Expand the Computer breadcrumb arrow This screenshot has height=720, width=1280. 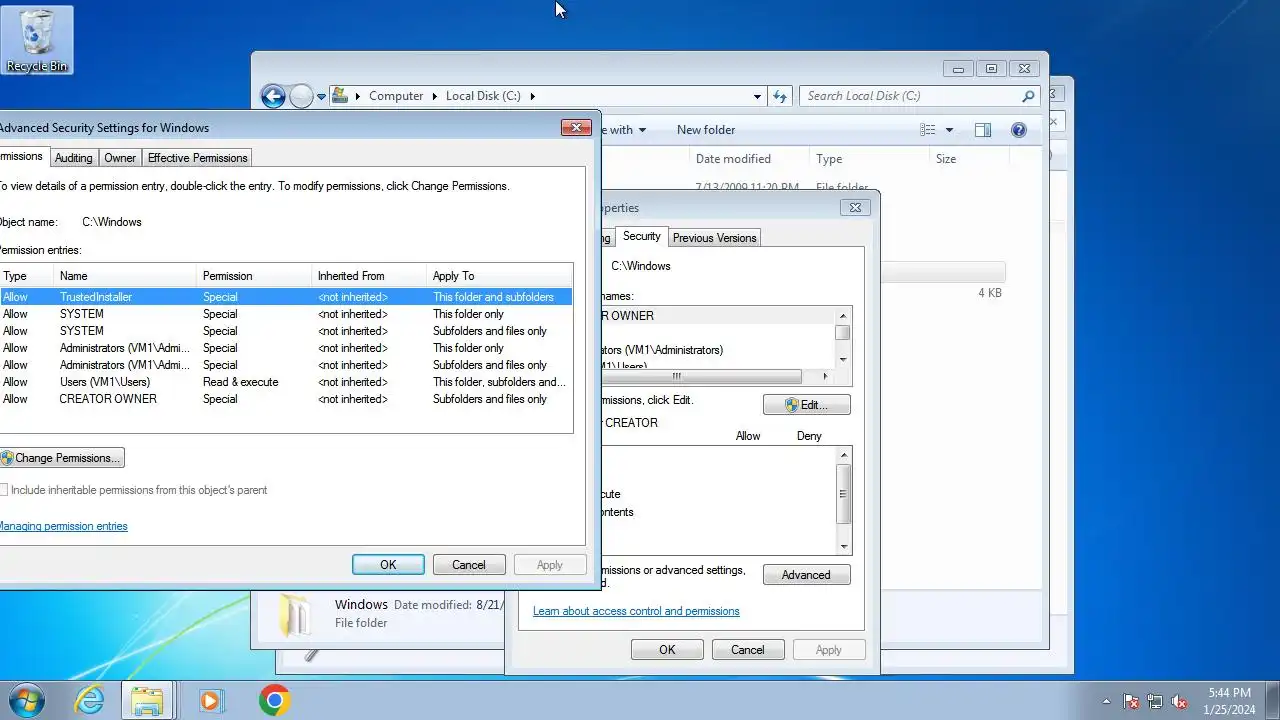pos(435,96)
